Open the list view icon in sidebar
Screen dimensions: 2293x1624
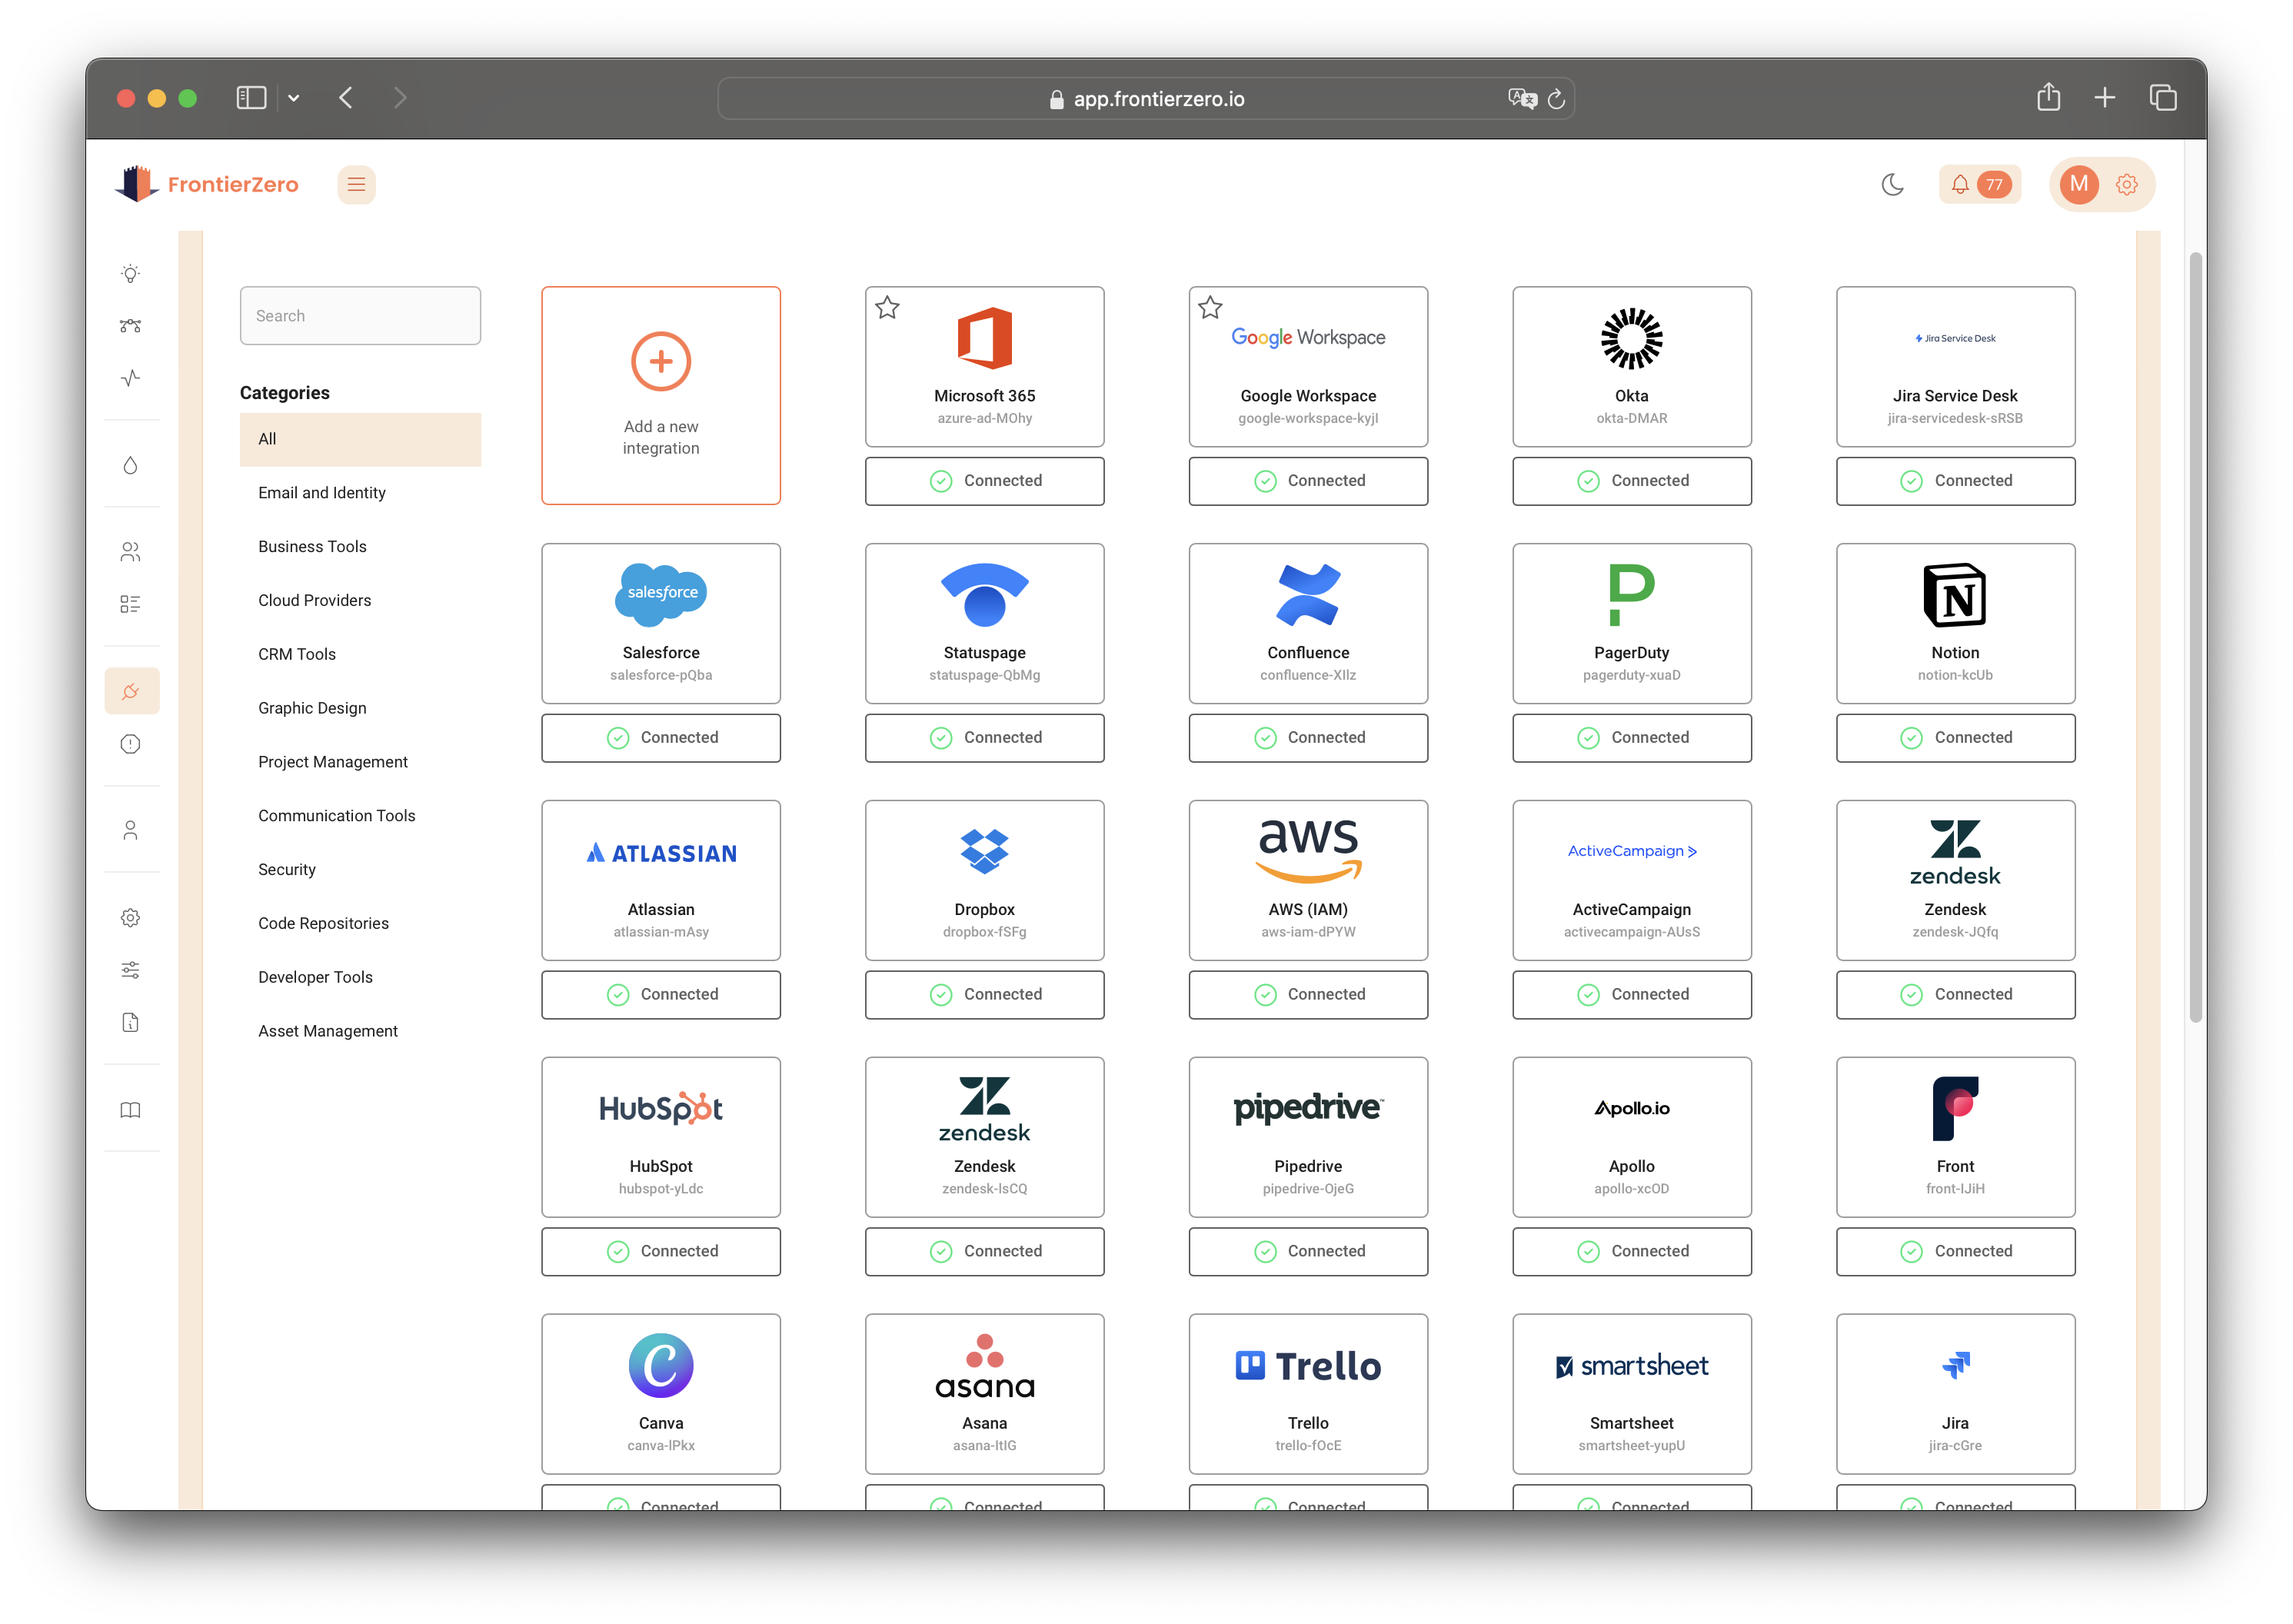point(130,604)
